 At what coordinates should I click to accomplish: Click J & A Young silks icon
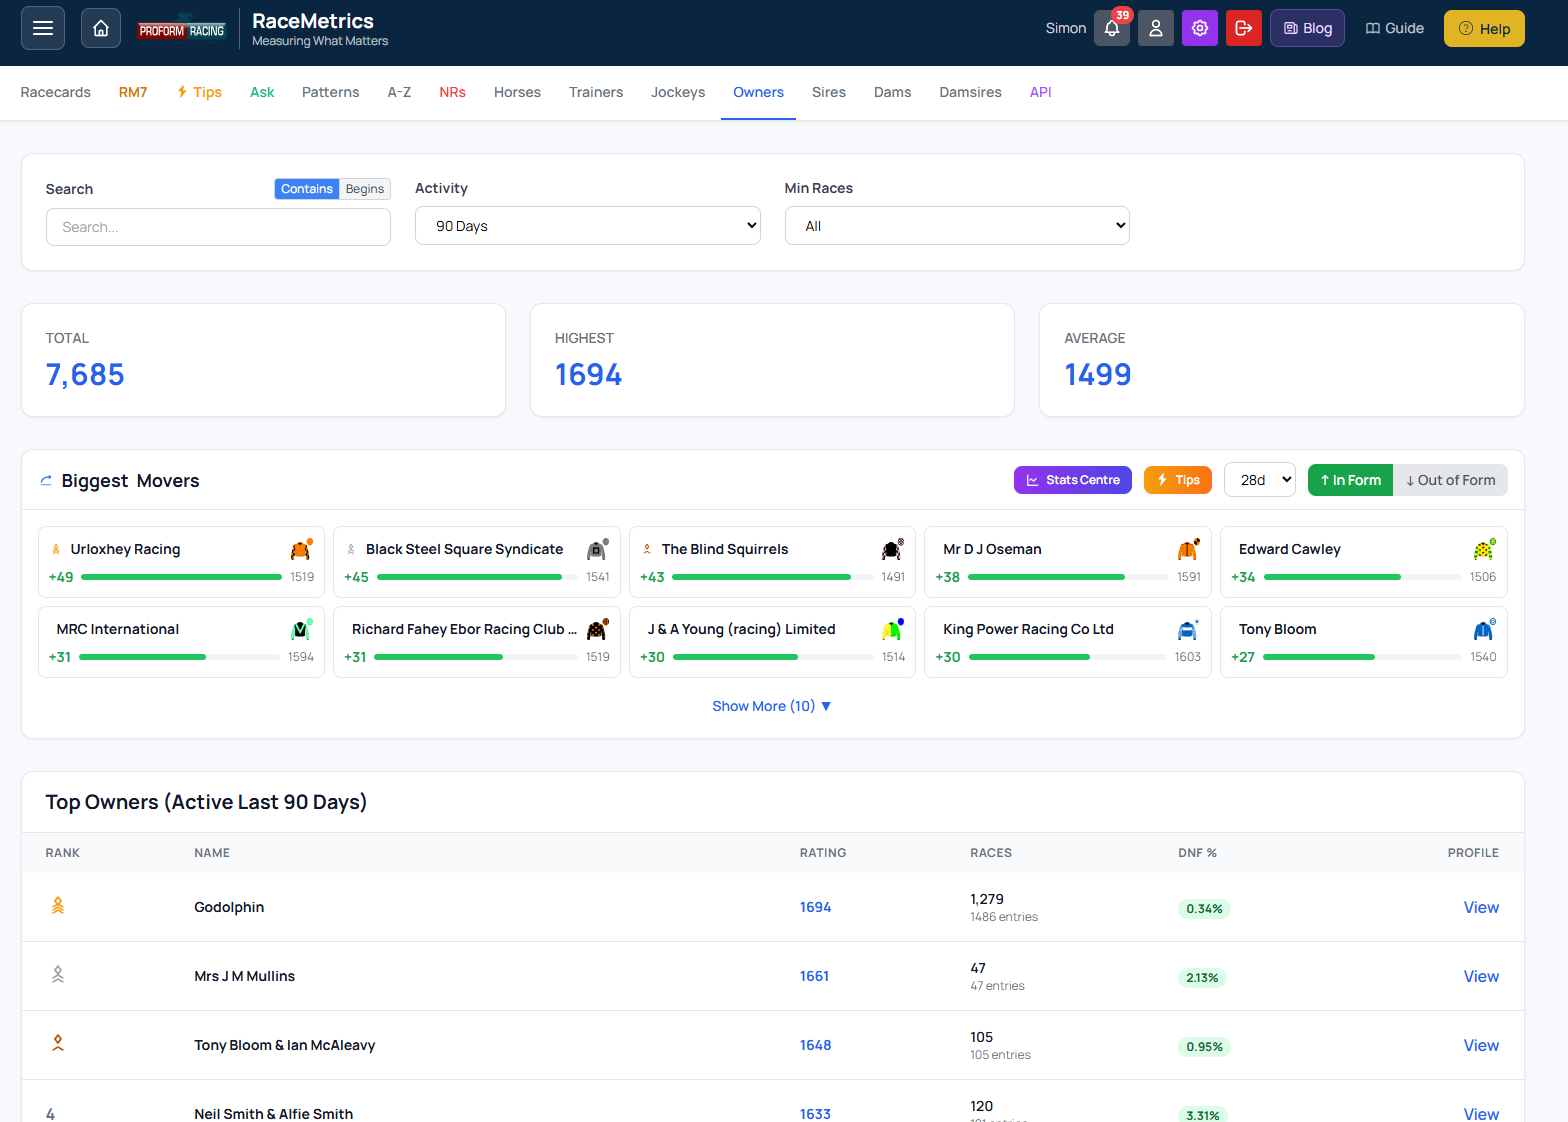[892, 629]
